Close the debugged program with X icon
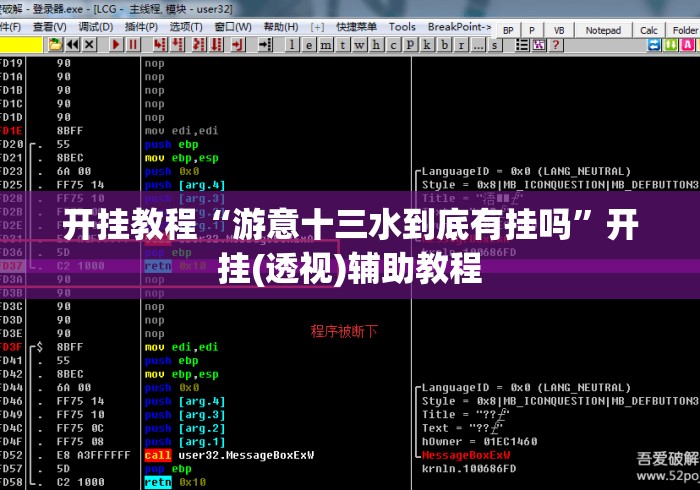 coord(89,45)
